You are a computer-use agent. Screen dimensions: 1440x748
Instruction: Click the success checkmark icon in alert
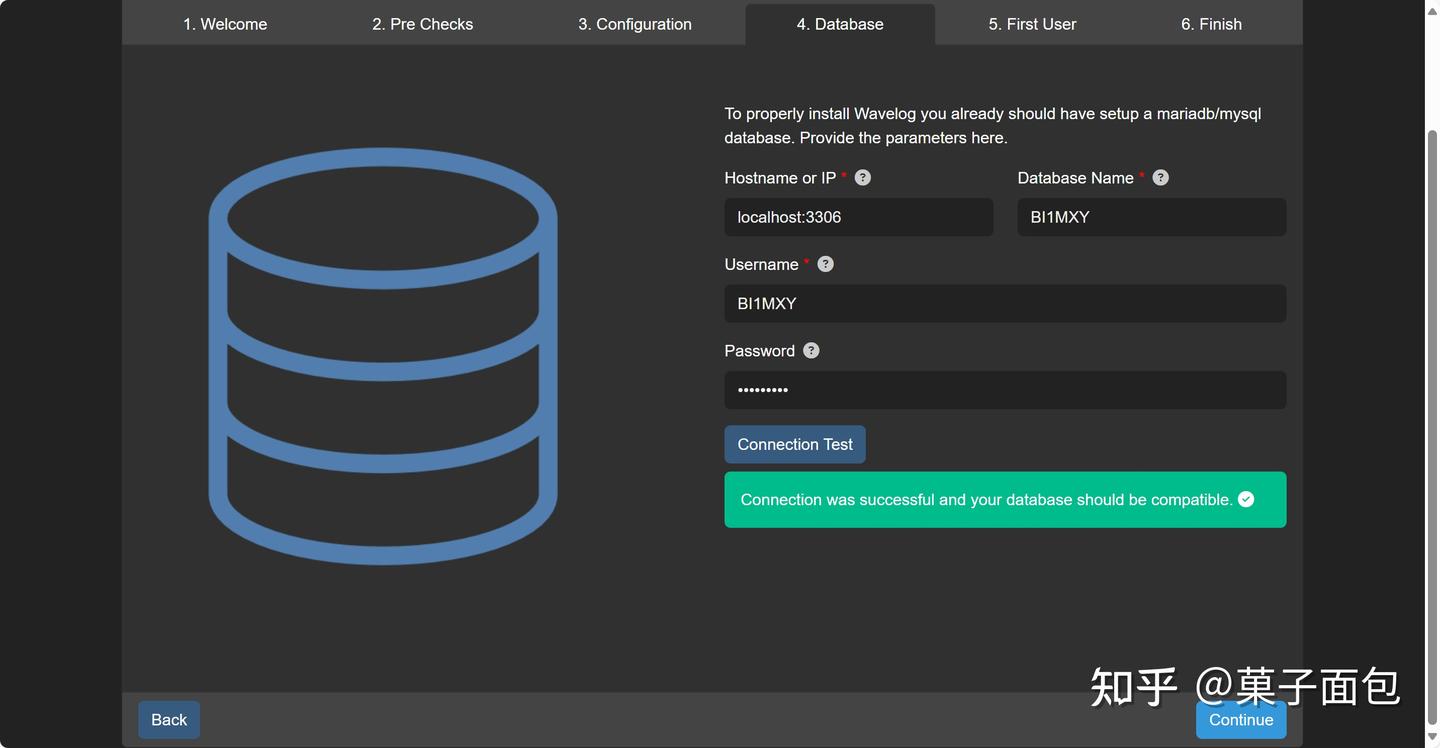coord(1246,499)
